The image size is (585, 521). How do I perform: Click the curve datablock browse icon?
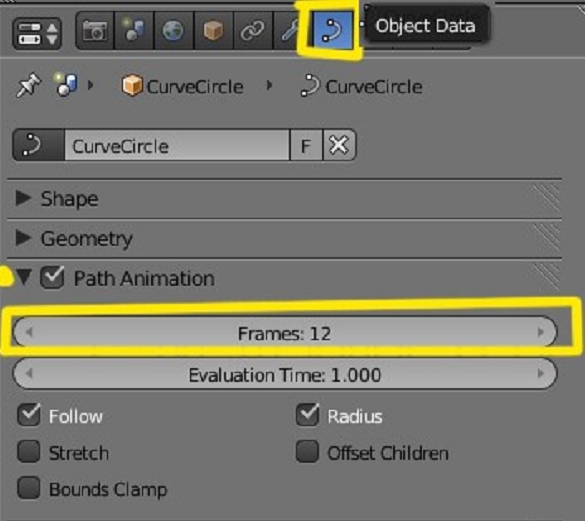39,145
